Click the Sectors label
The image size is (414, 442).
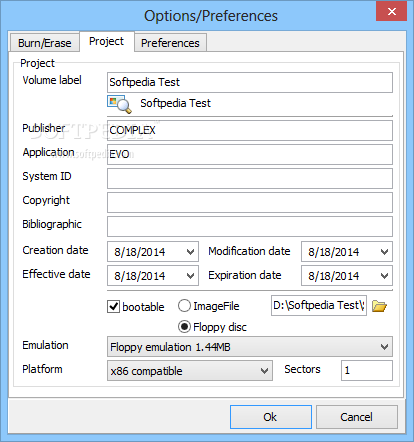302,369
